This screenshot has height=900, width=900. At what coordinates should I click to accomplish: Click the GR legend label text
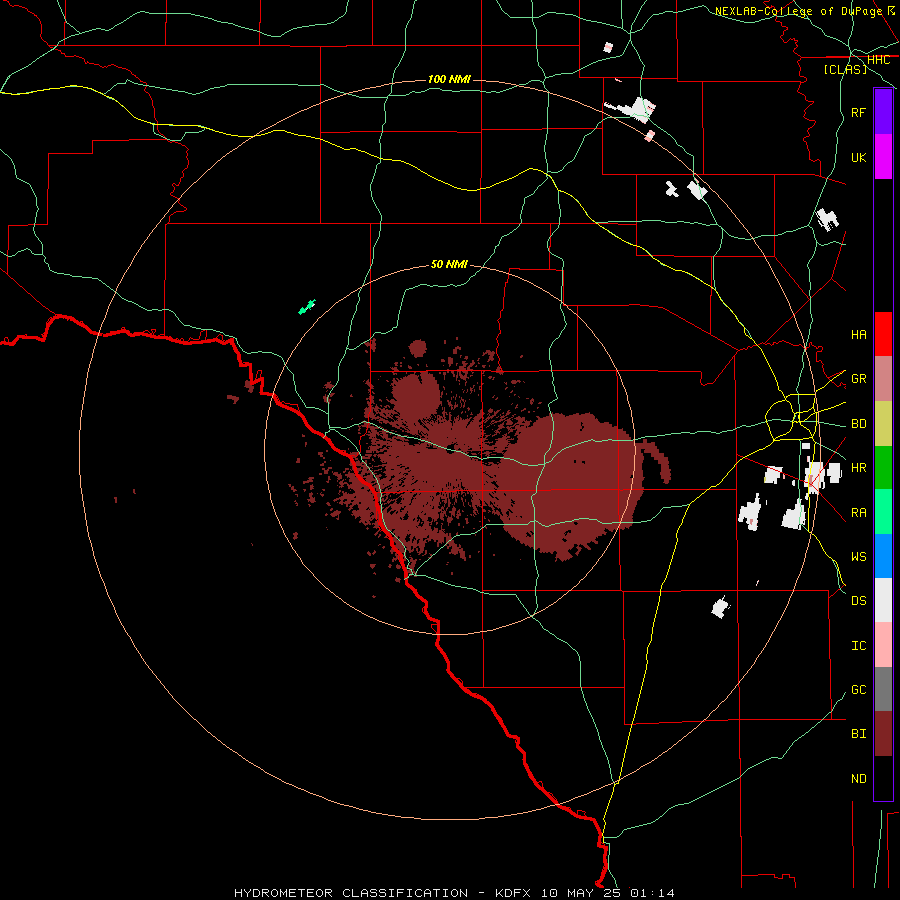pyautogui.click(x=859, y=378)
